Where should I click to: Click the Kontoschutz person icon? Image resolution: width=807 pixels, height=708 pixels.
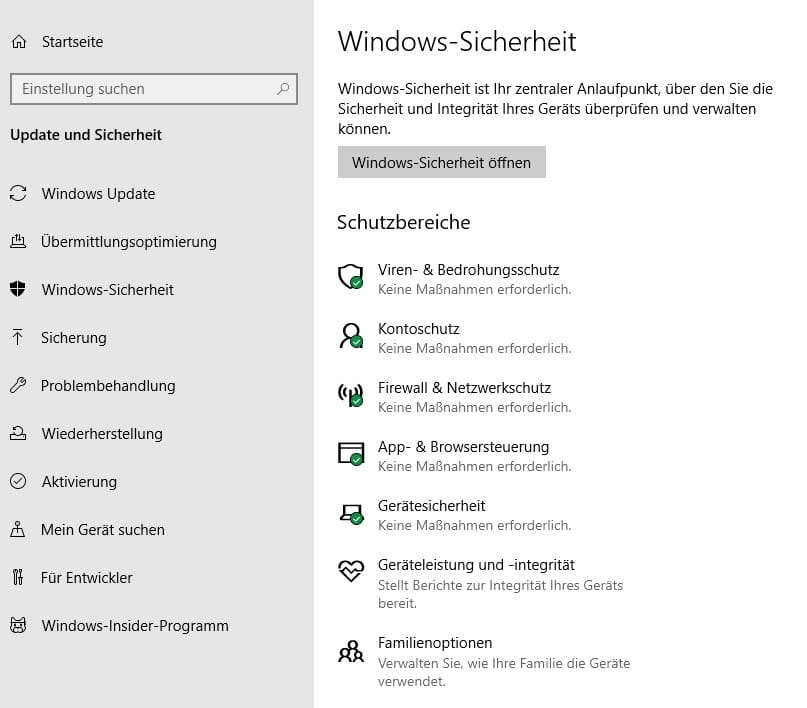tap(350, 336)
